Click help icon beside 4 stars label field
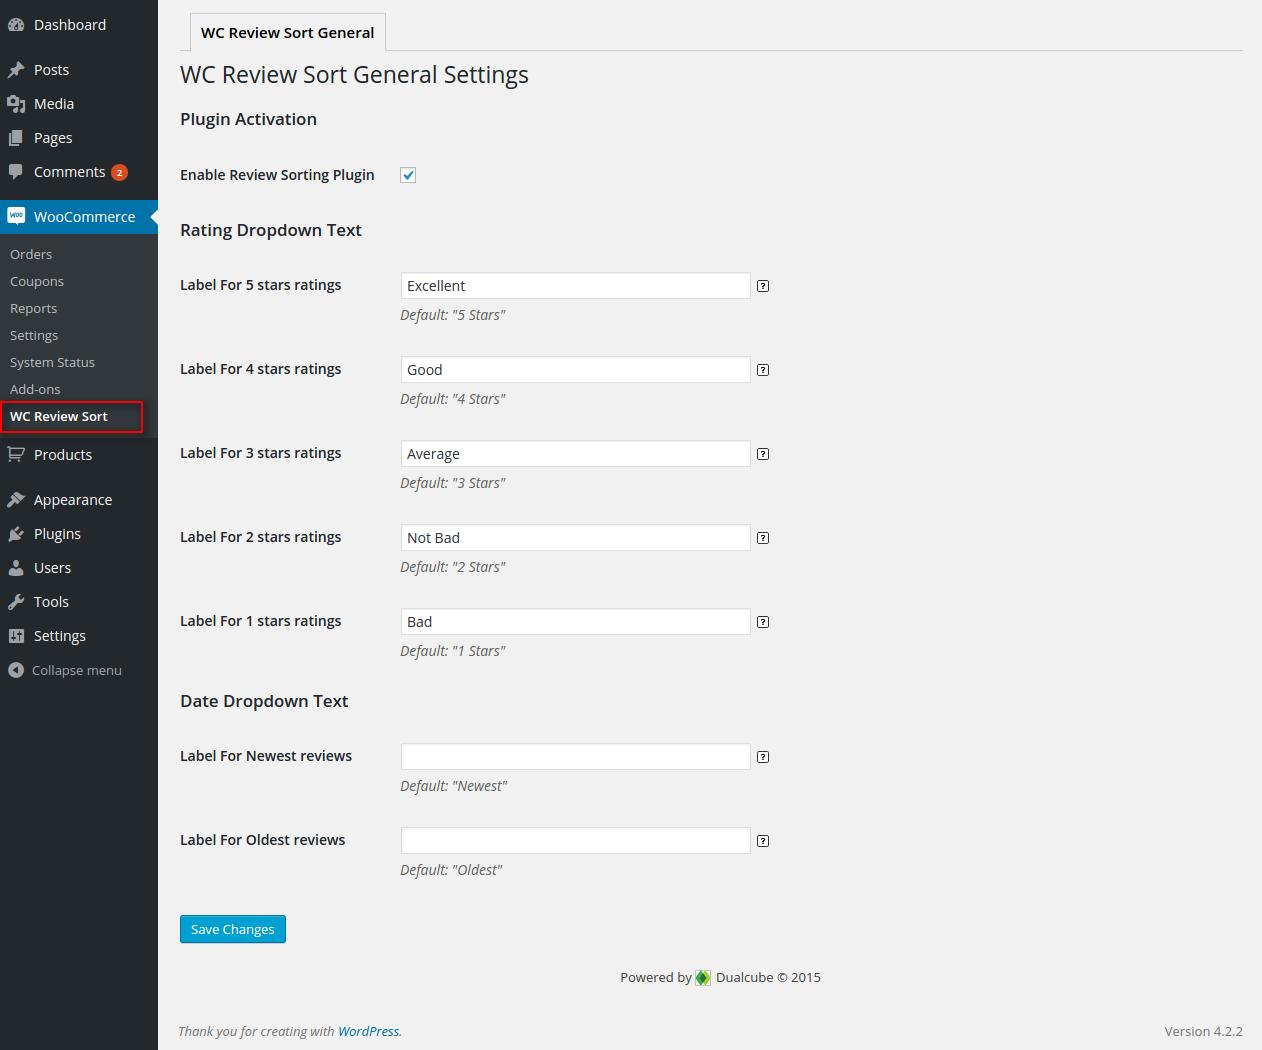1262x1050 pixels. (763, 370)
